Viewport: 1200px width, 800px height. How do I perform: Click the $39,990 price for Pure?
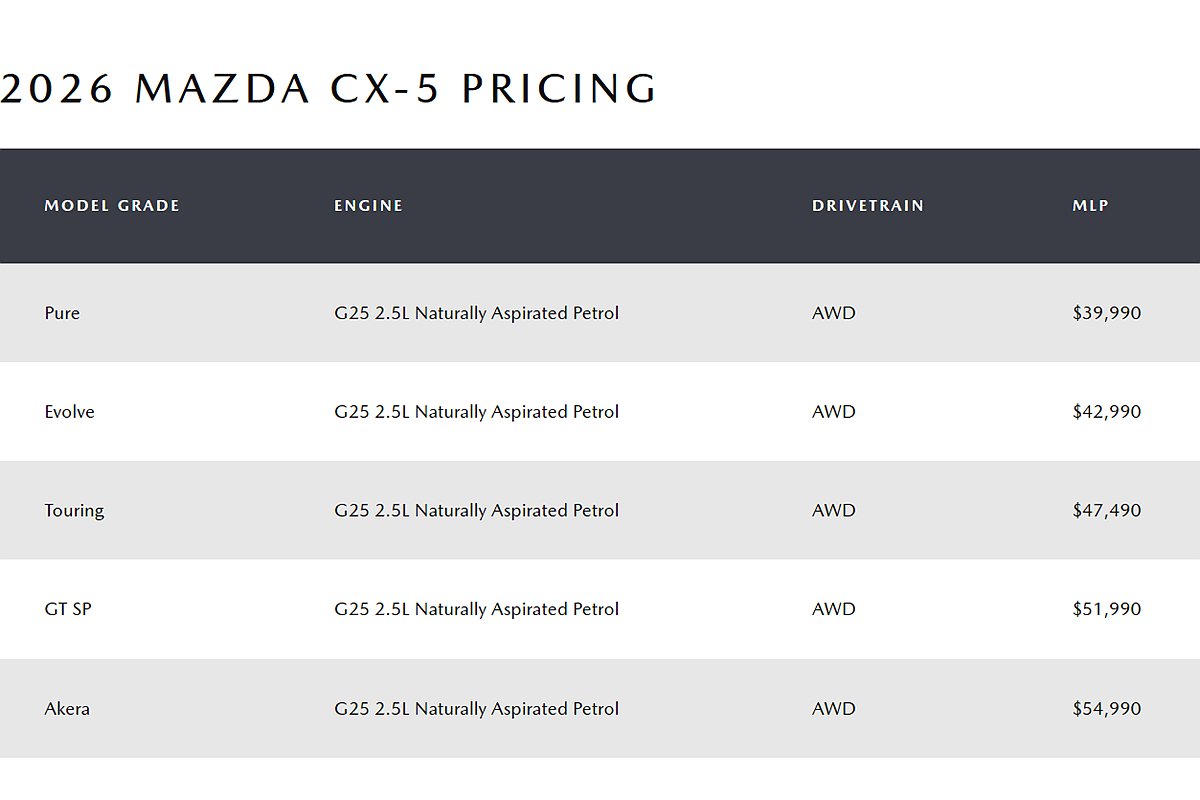click(x=1106, y=313)
